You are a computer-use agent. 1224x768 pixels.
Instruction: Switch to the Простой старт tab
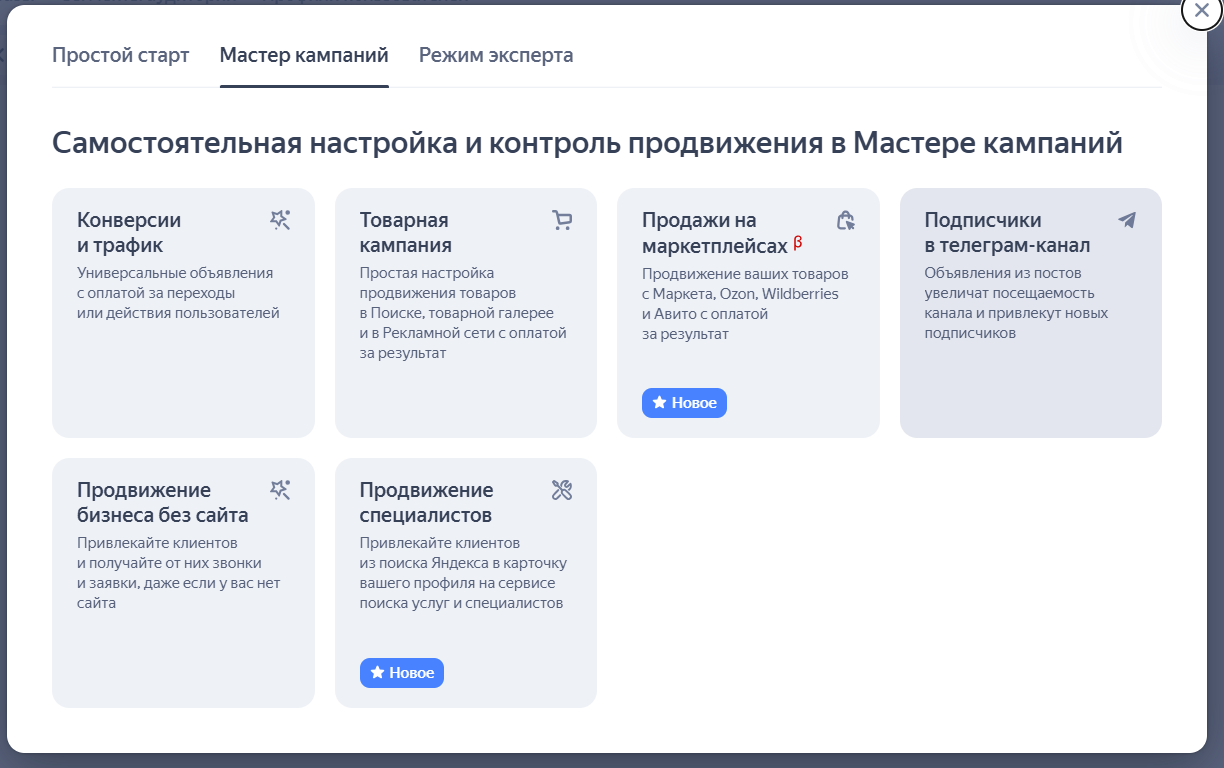coord(121,55)
